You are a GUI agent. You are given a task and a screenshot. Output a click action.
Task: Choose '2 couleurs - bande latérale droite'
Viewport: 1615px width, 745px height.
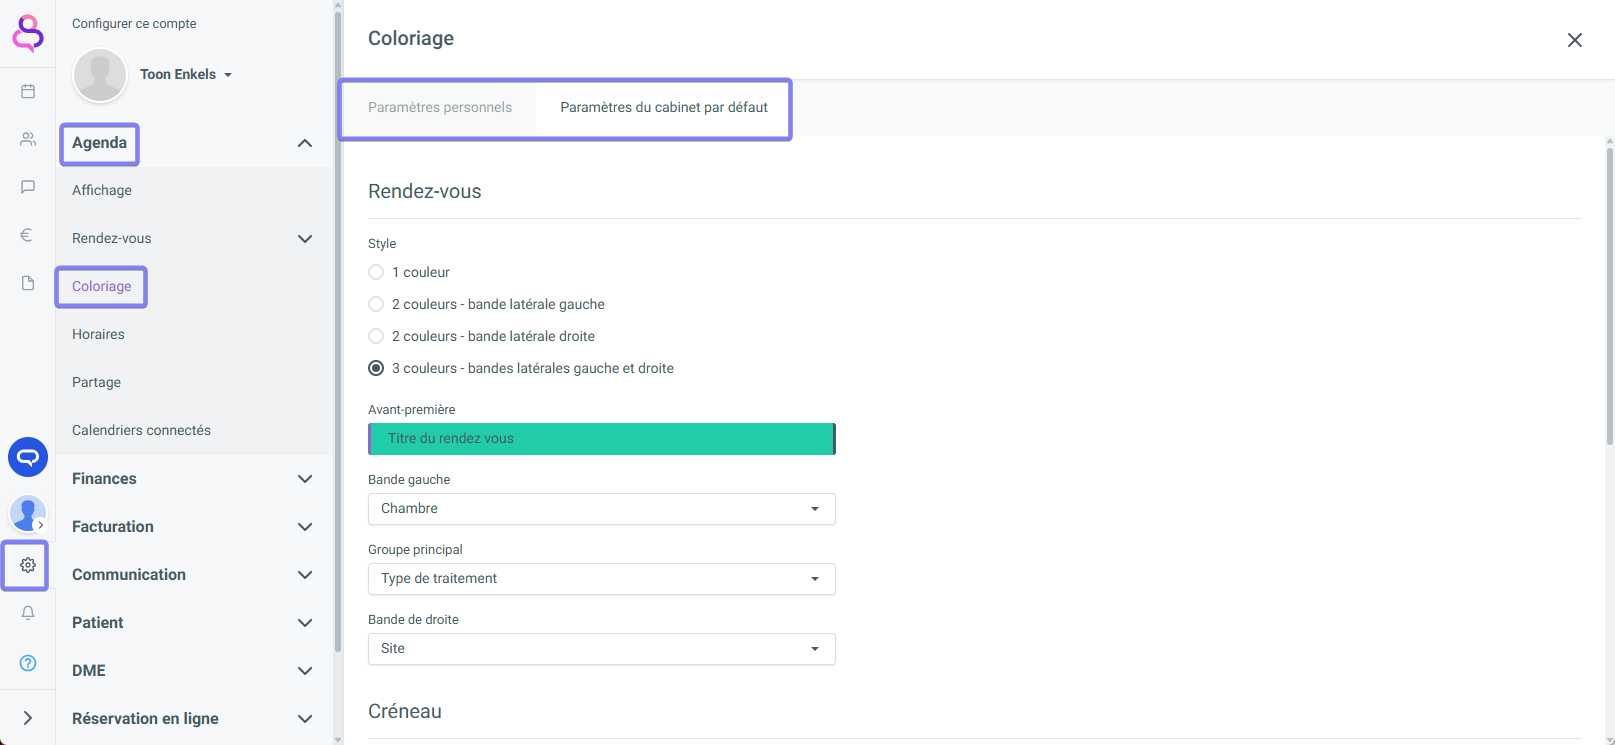click(x=376, y=336)
